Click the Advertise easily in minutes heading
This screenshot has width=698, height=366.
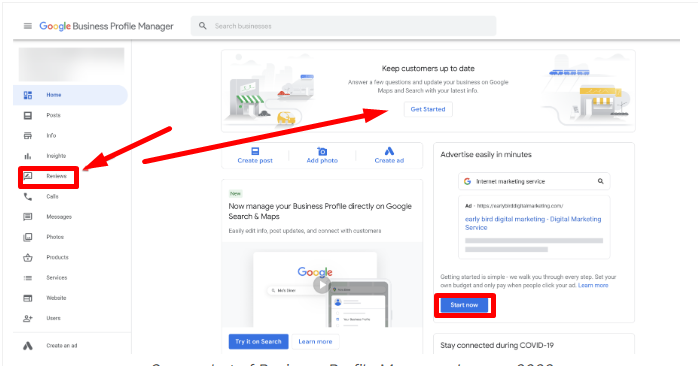486,155
